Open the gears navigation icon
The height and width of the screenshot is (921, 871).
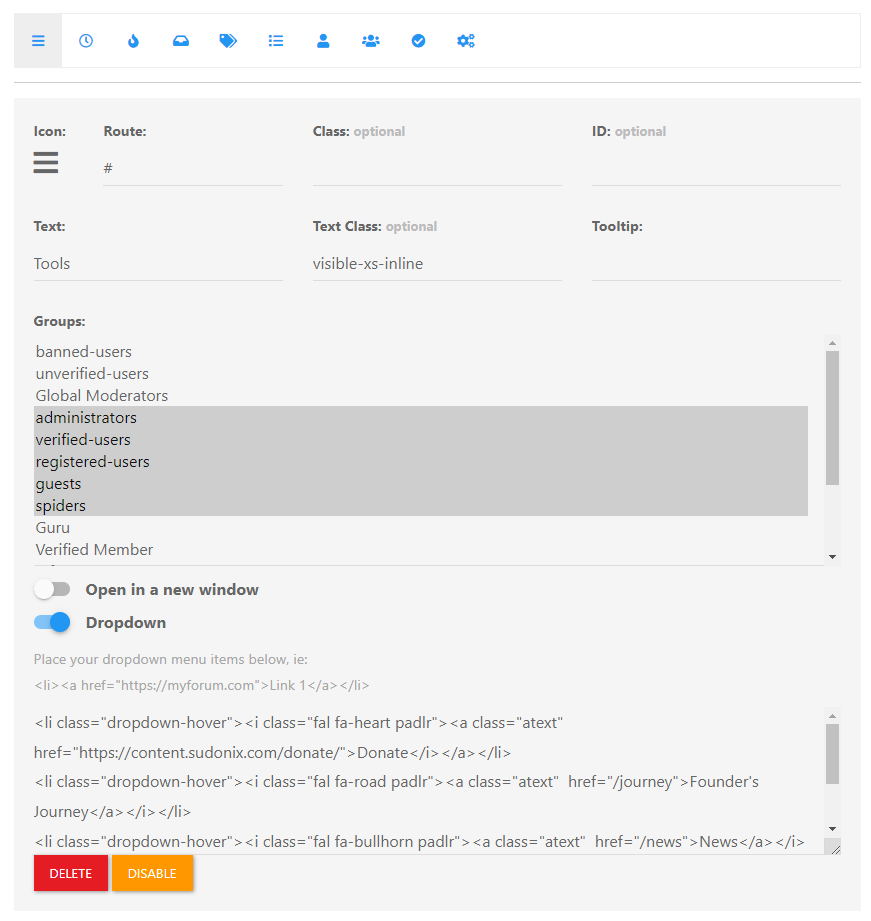click(x=466, y=41)
